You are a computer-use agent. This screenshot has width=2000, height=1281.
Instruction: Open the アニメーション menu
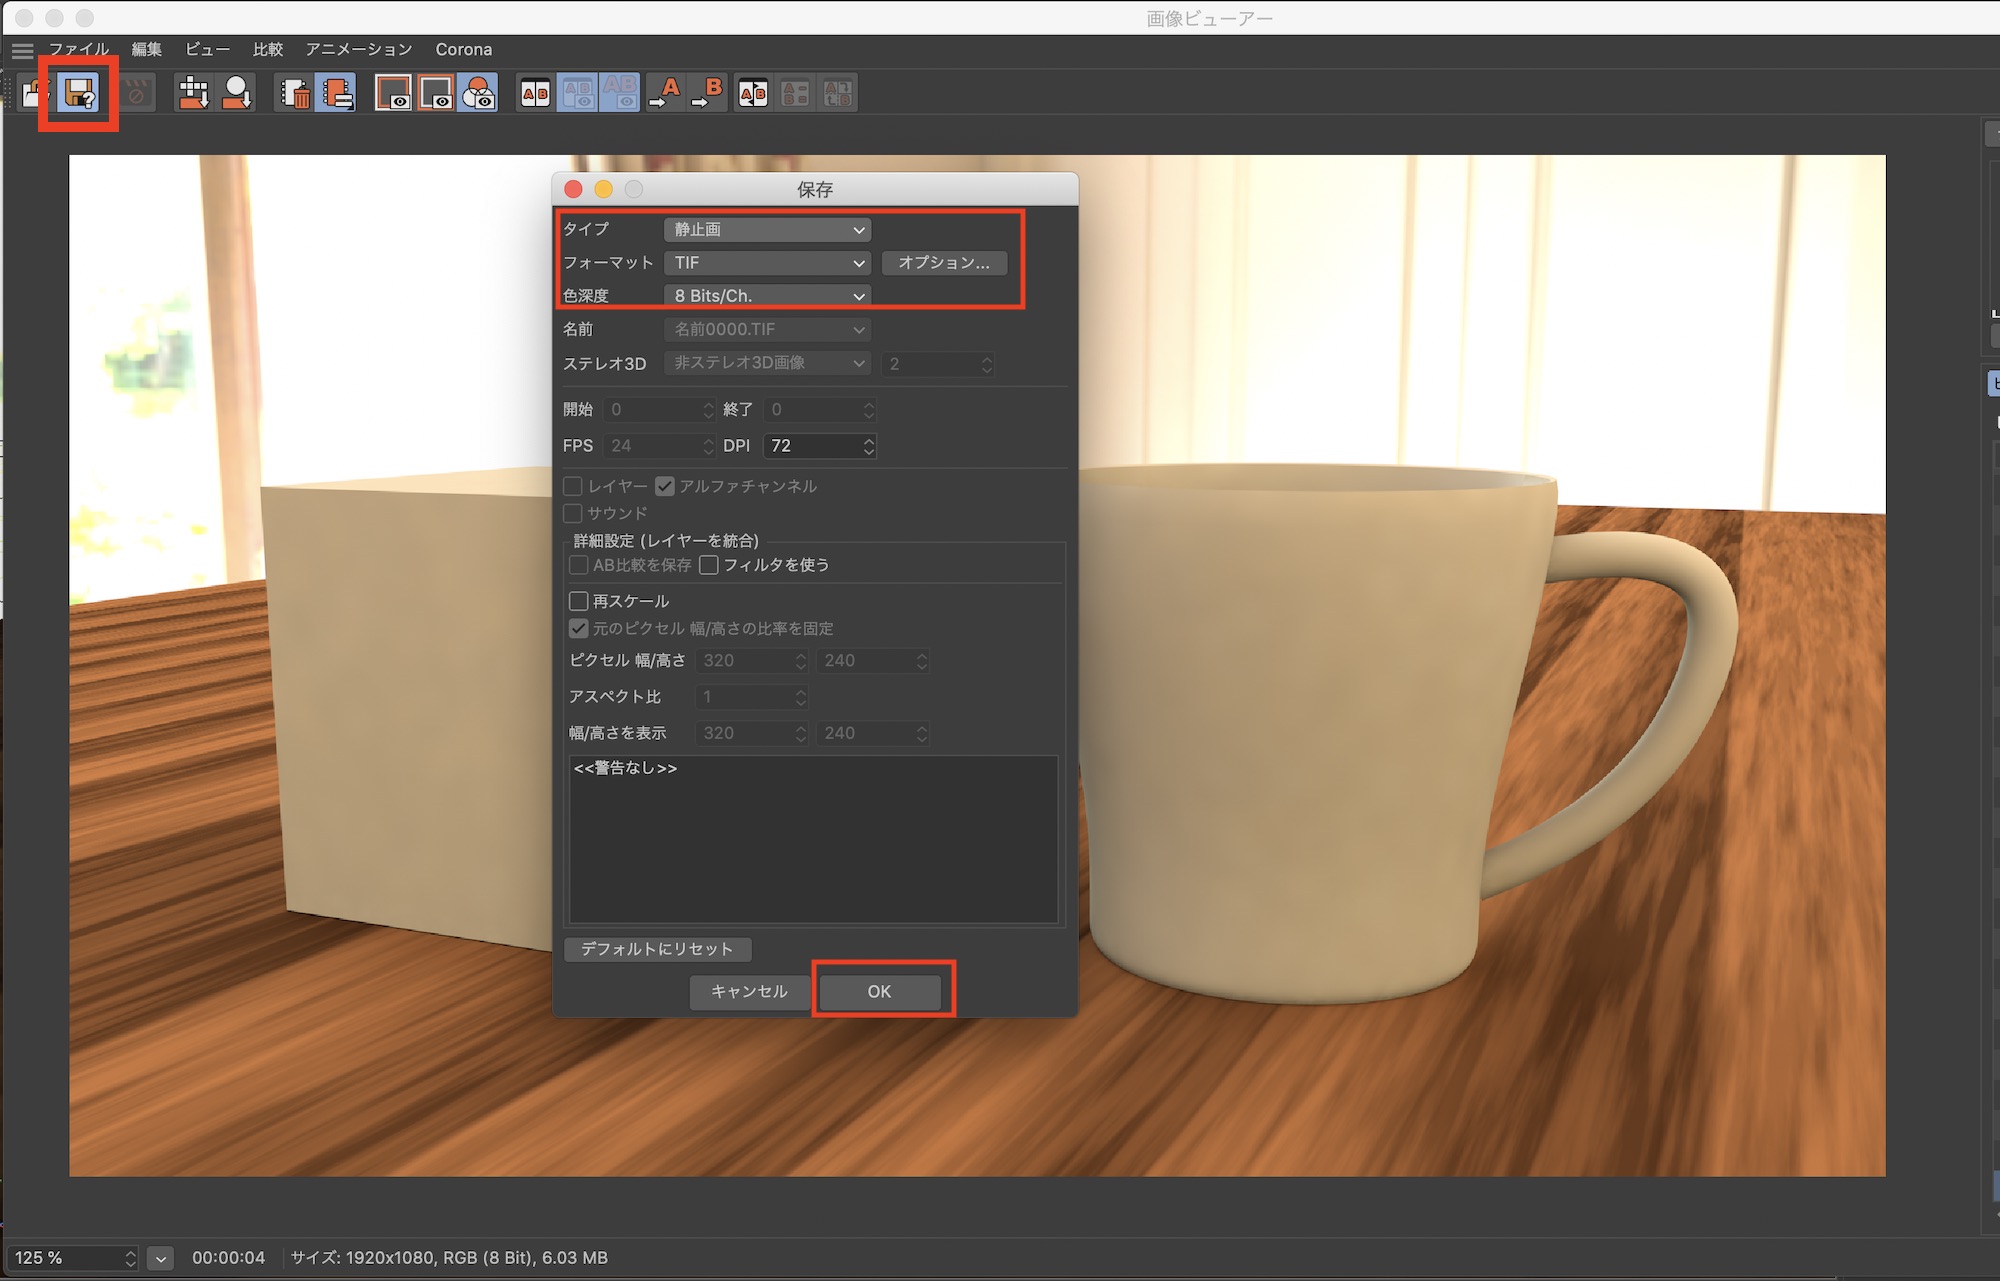(x=358, y=49)
